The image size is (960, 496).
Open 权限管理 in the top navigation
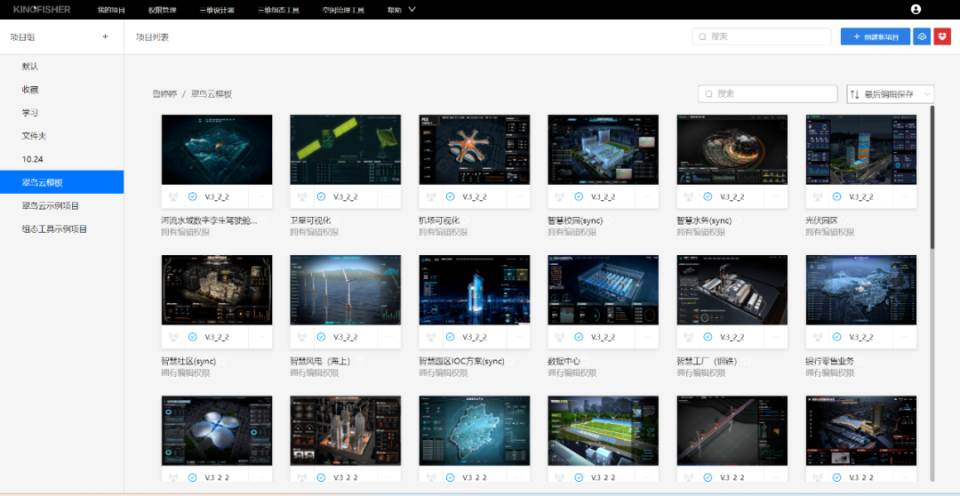[162, 10]
